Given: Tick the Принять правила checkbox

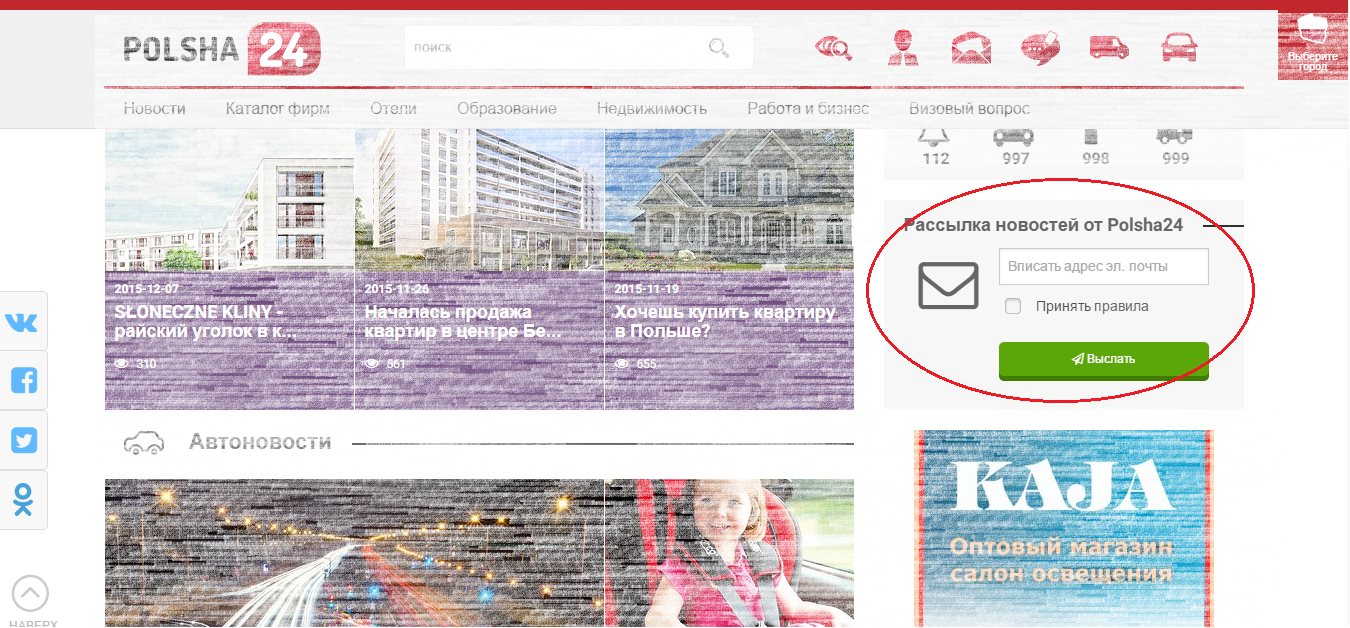Looking at the screenshot, I should pyautogui.click(x=1013, y=307).
